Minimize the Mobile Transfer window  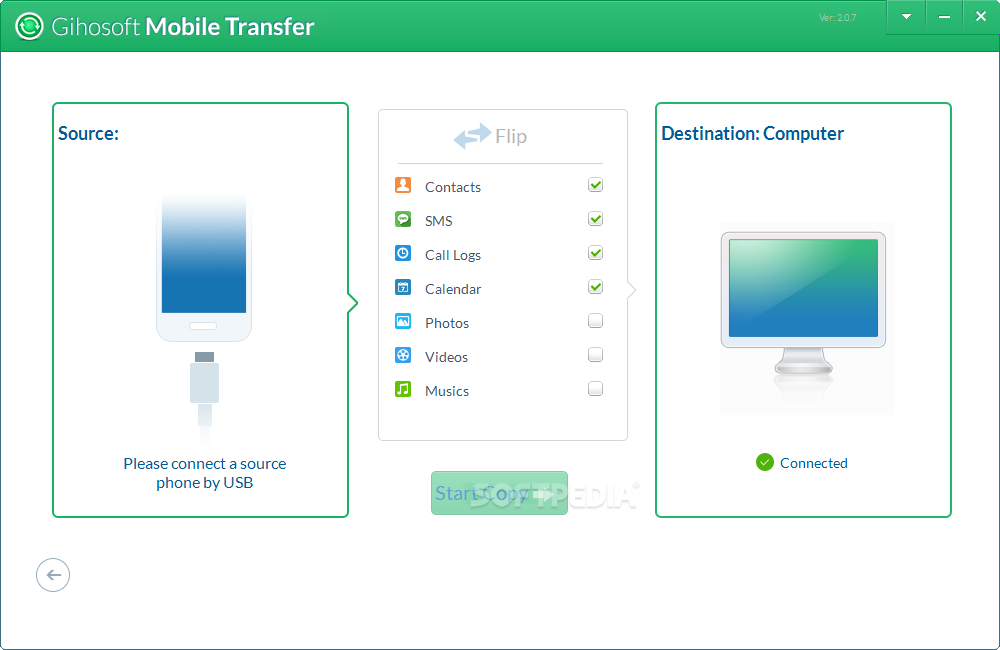click(x=945, y=17)
